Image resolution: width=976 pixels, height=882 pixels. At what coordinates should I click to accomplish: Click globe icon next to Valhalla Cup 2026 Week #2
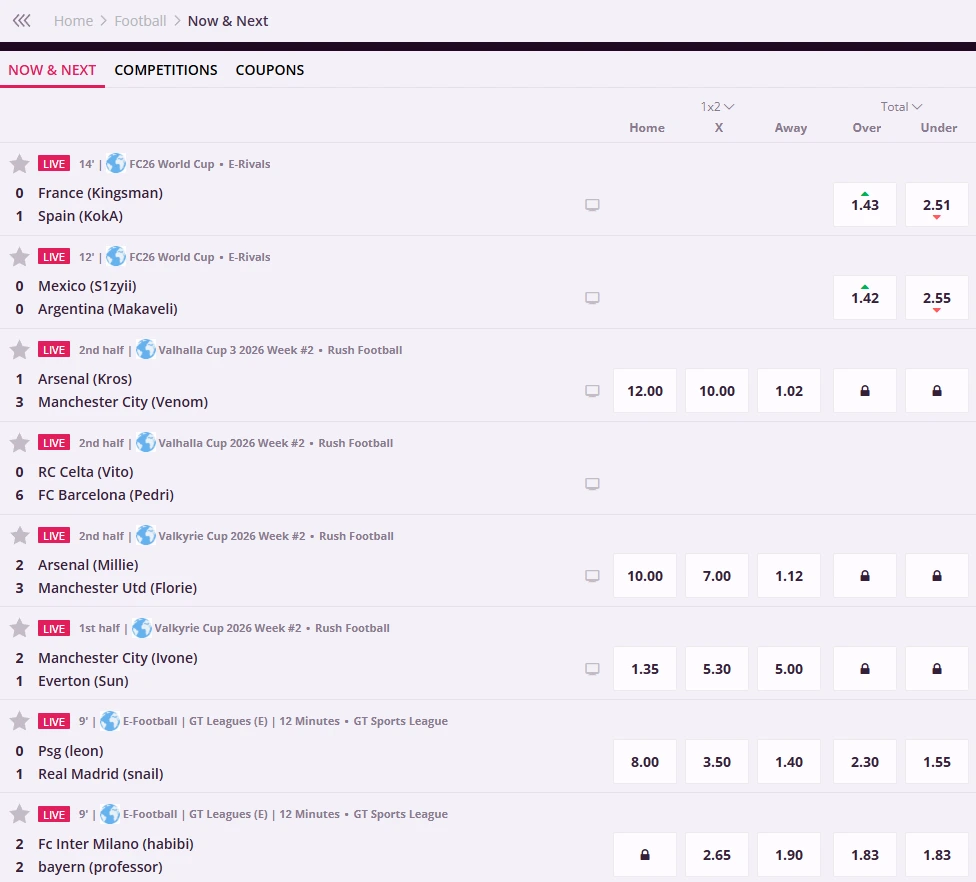point(146,442)
